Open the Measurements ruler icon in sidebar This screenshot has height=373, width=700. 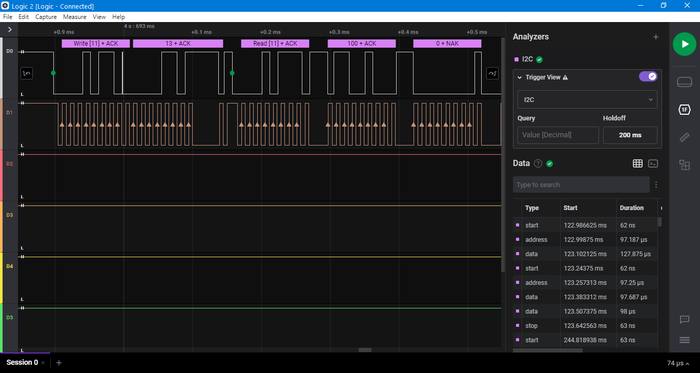(x=684, y=137)
